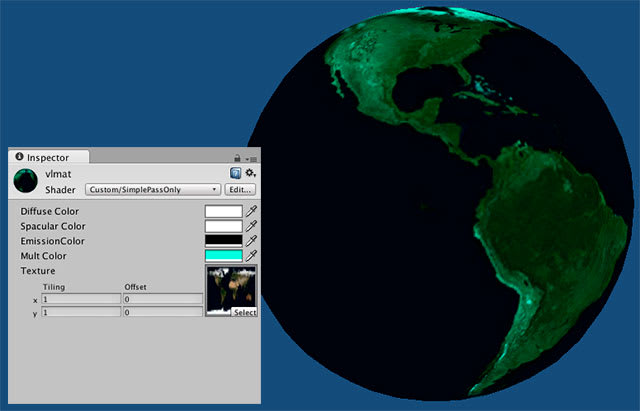Click the shader Edit... button
Viewport: 640px width, 411px height.
[x=240, y=189]
